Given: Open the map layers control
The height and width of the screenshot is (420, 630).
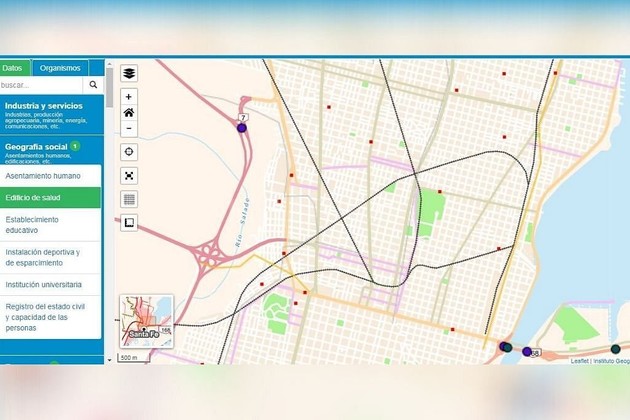Looking at the screenshot, I should coord(129,73).
